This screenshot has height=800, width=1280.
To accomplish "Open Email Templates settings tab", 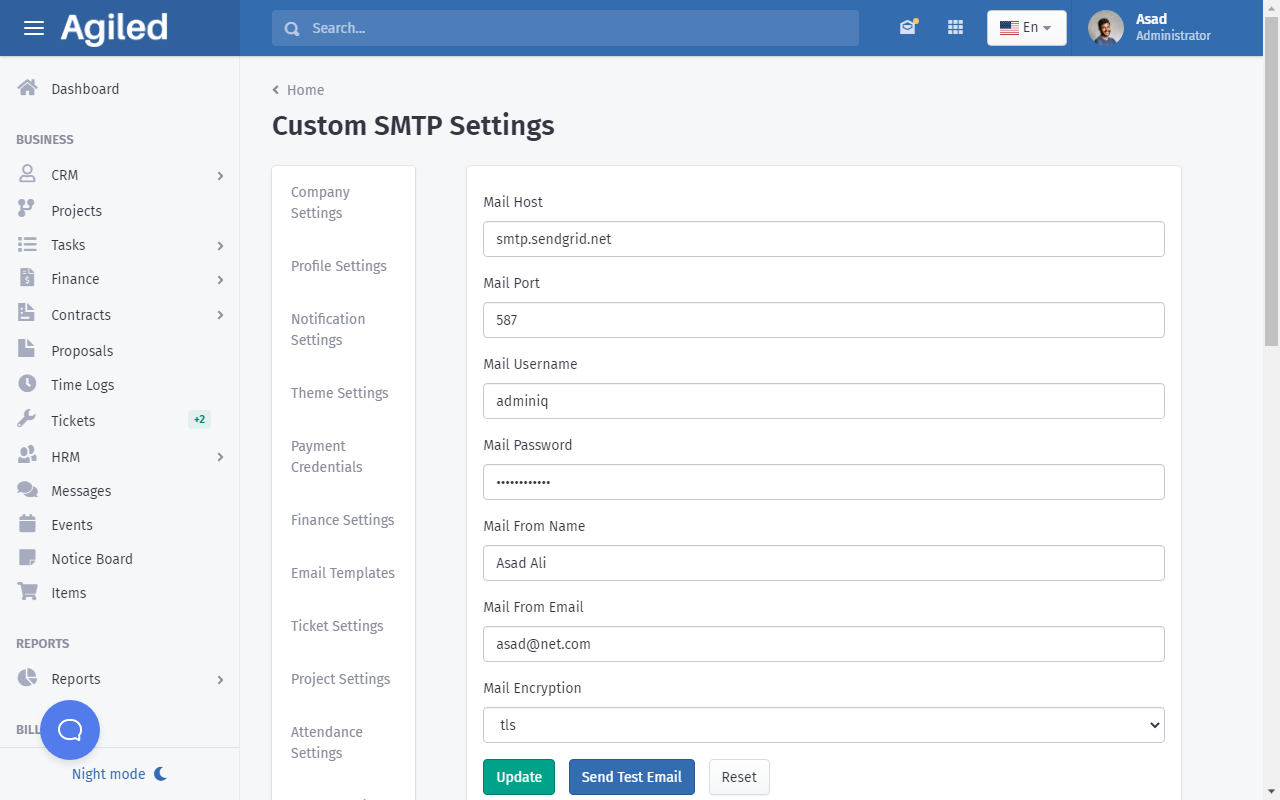I will click(342, 573).
